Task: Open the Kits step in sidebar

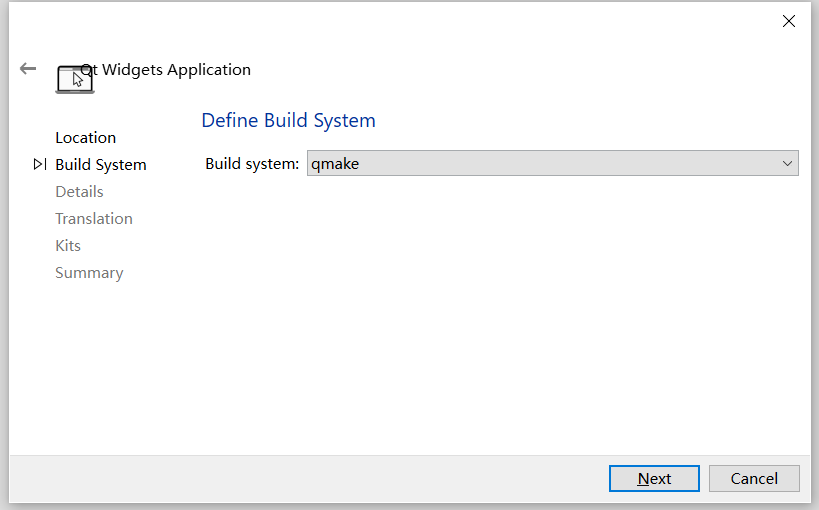Action: [68, 246]
